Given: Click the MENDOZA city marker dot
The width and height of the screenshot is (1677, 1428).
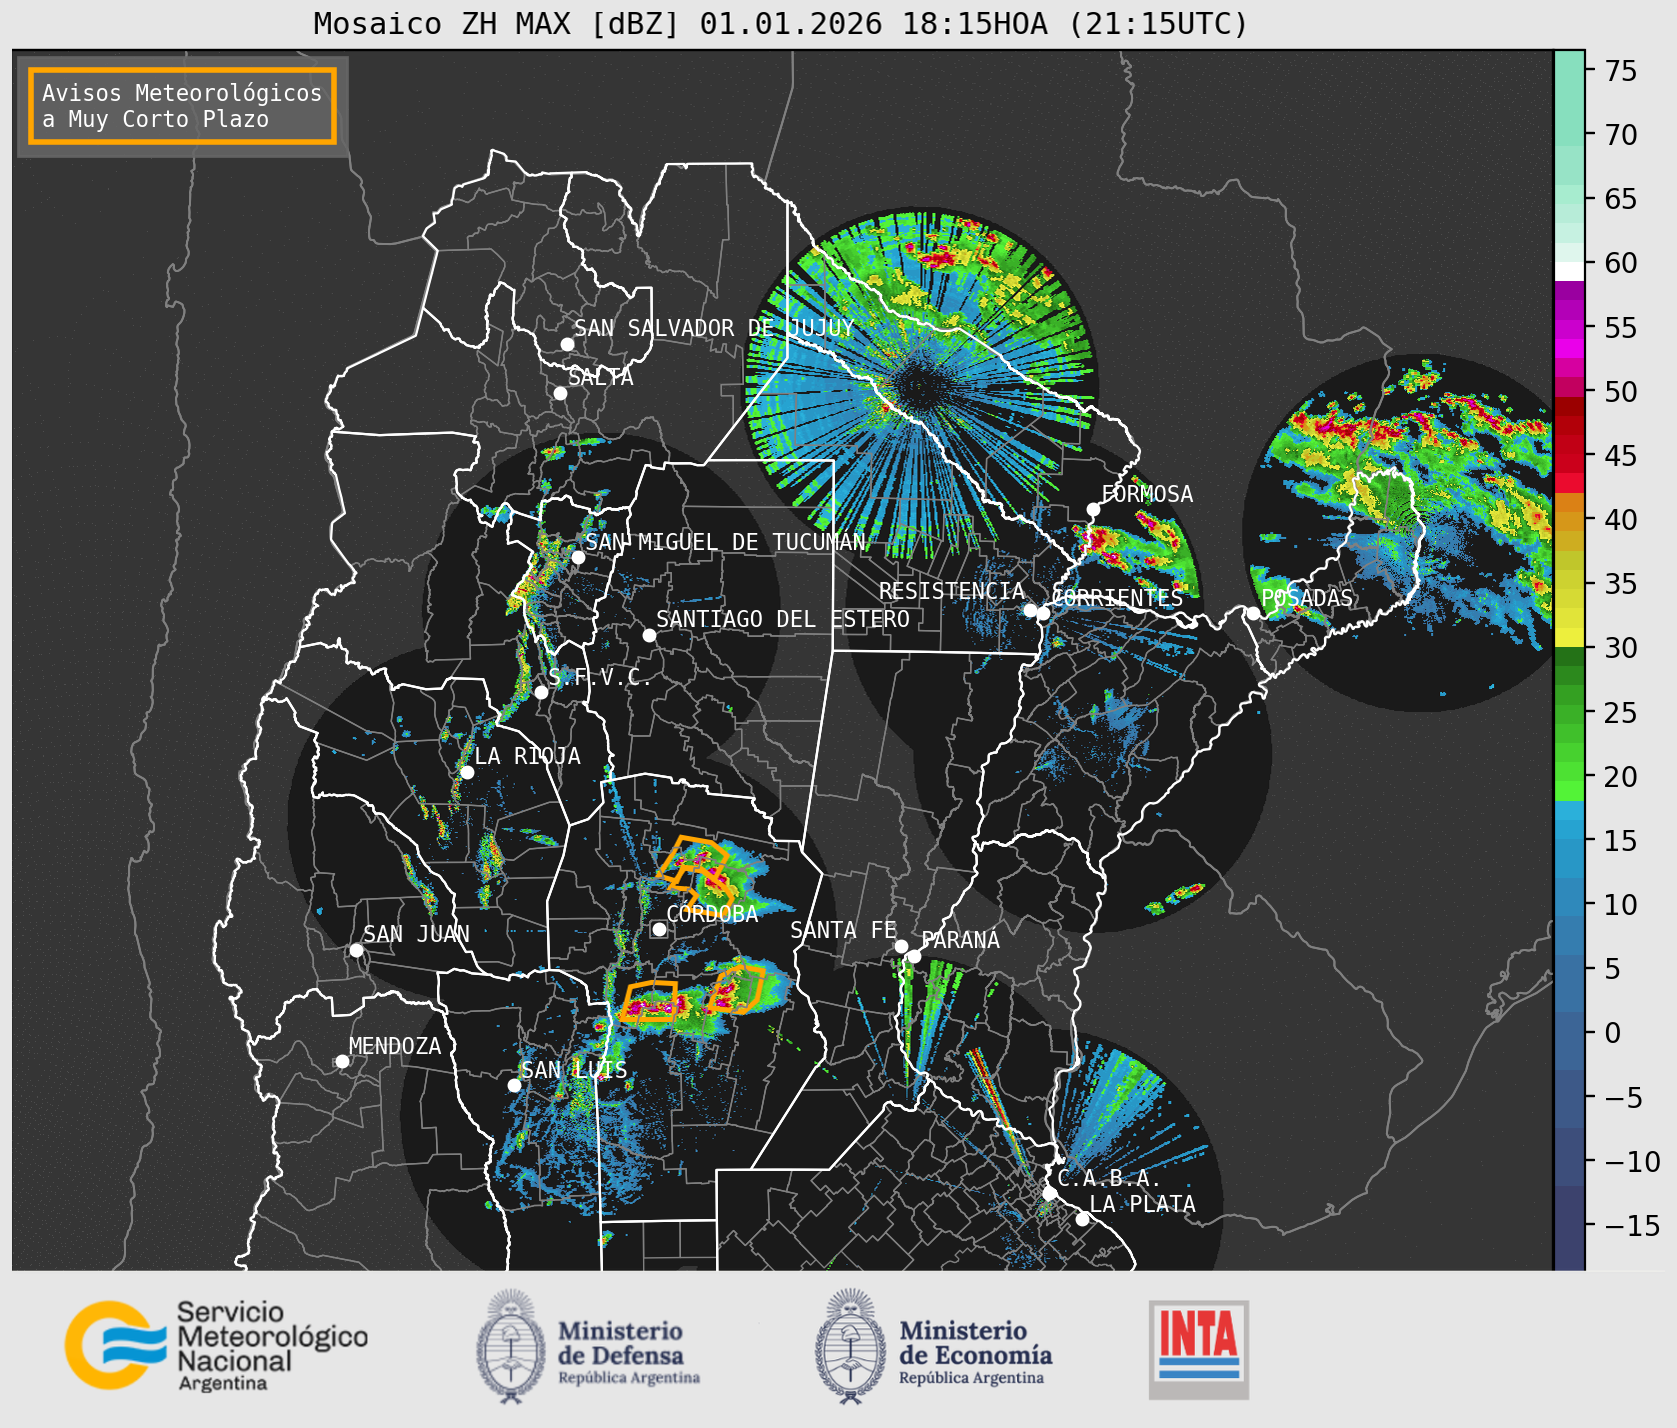Looking at the screenshot, I should tap(342, 1061).
